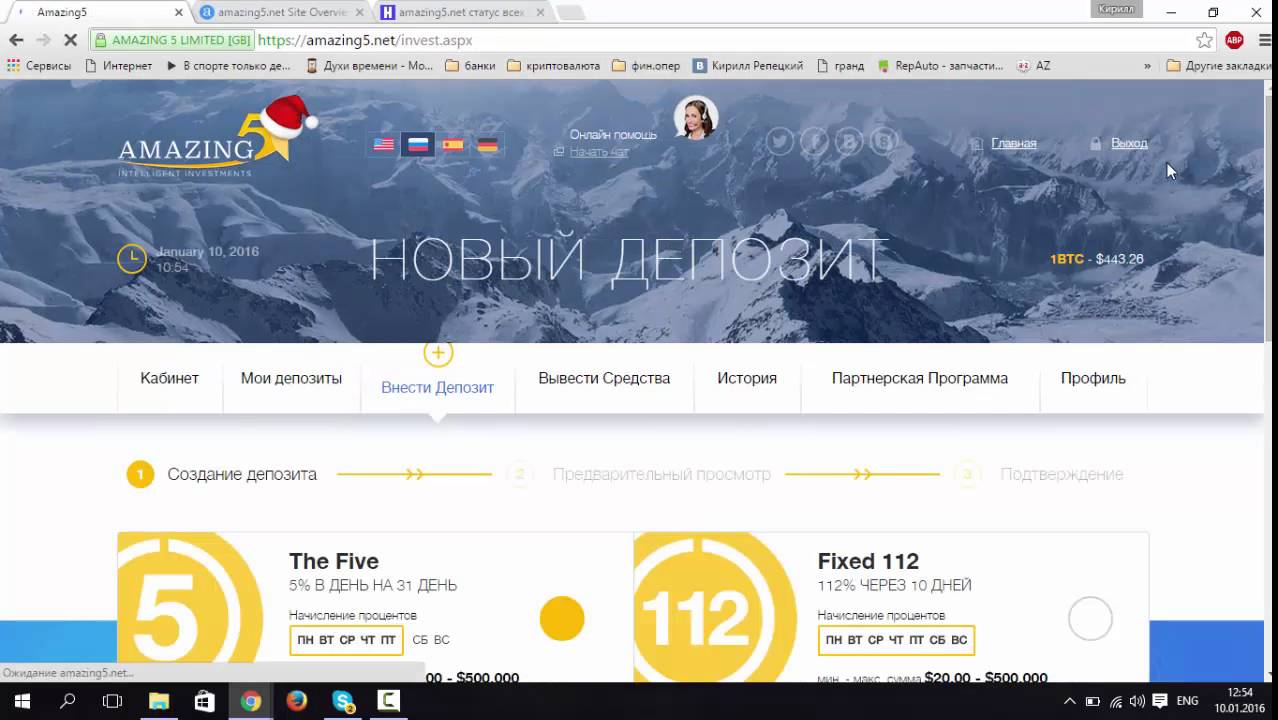This screenshot has height=720, width=1278.
Task: Expand hidden bookmarks chevron
Action: pos(1147,66)
